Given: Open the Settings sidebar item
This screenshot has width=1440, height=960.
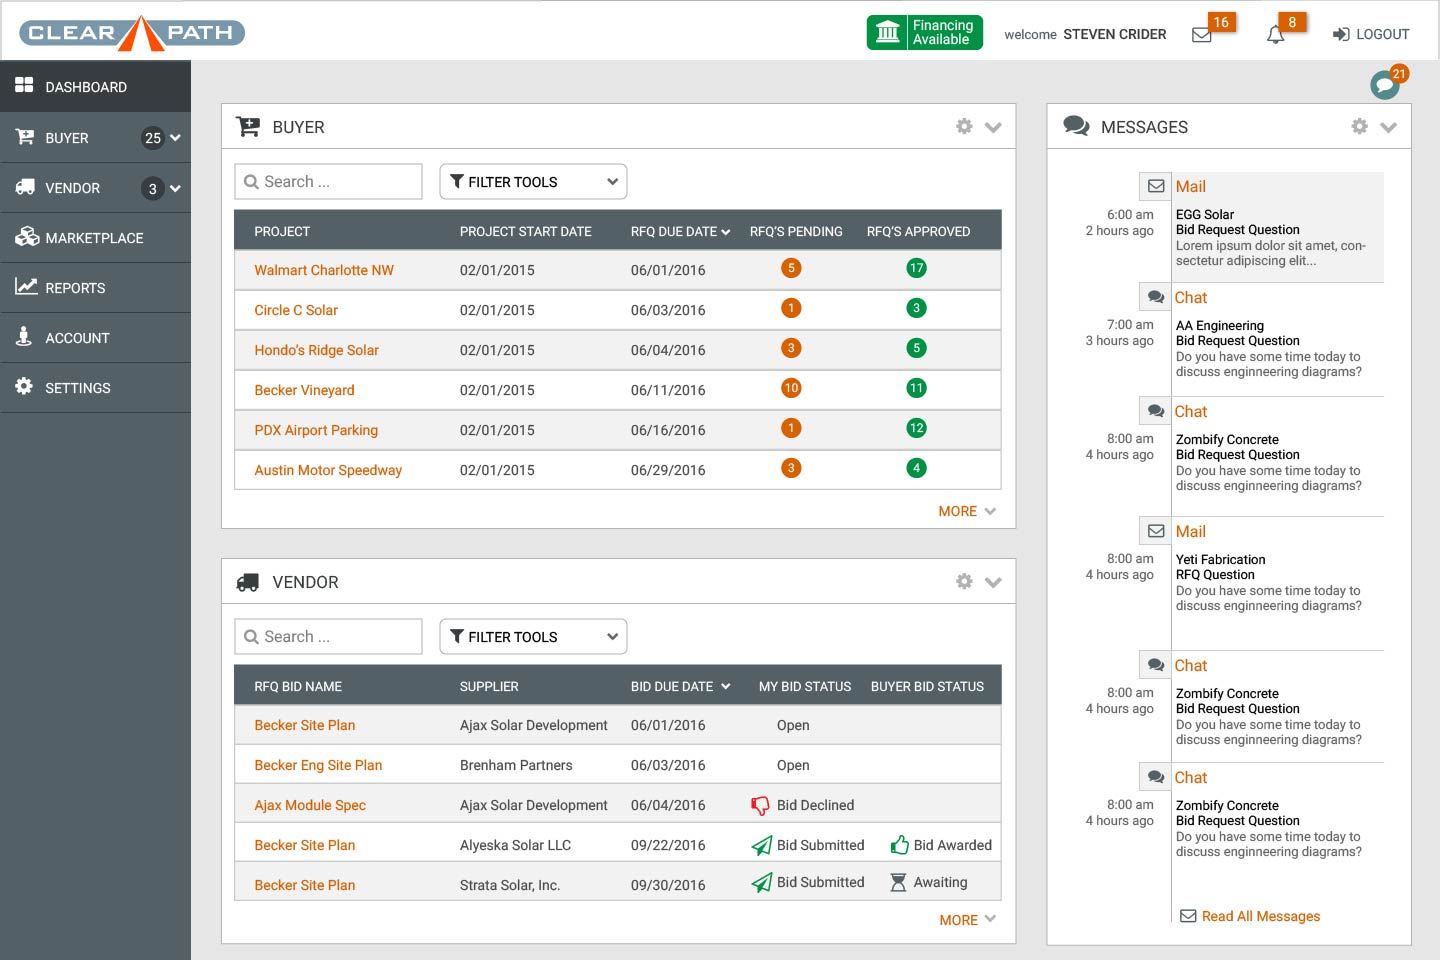Looking at the screenshot, I should tap(77, 388).
